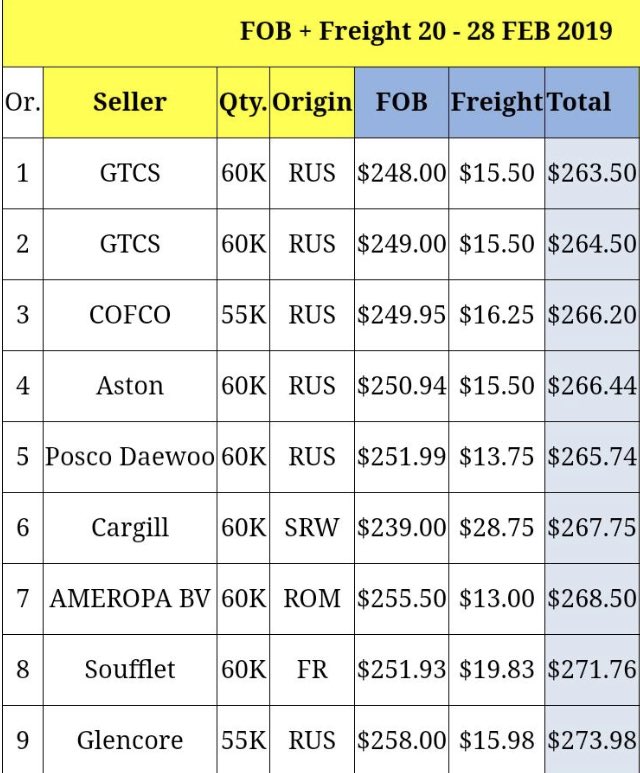Click the $28.75 freight cell
Screen dimensions: 640x773
[x=496, y=528]
